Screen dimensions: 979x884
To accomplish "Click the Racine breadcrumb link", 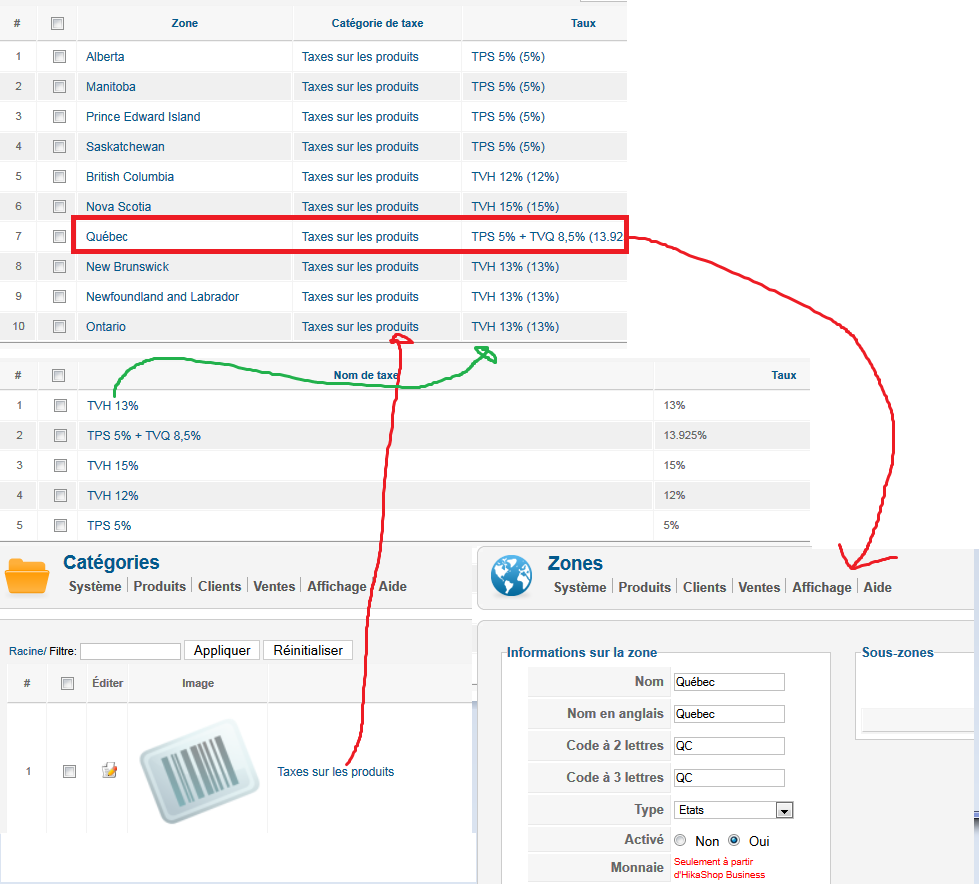I will pyautogui.click(x=26, y=651).
